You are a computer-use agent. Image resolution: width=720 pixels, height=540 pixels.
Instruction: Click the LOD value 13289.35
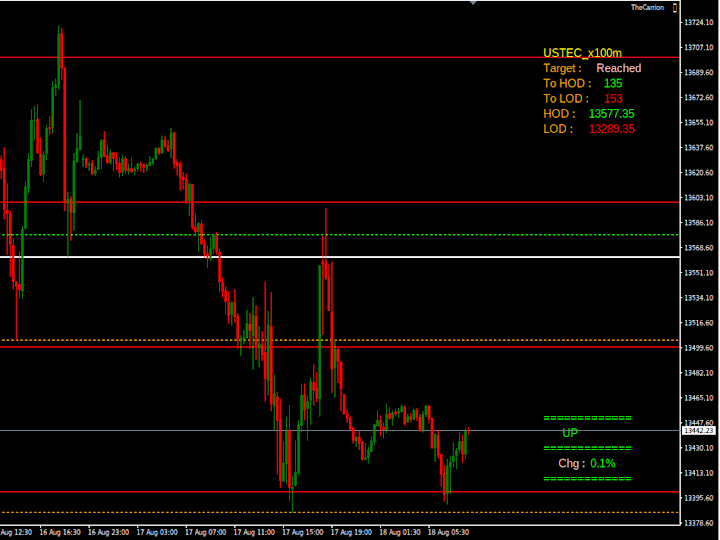click(x=612, y=129)
